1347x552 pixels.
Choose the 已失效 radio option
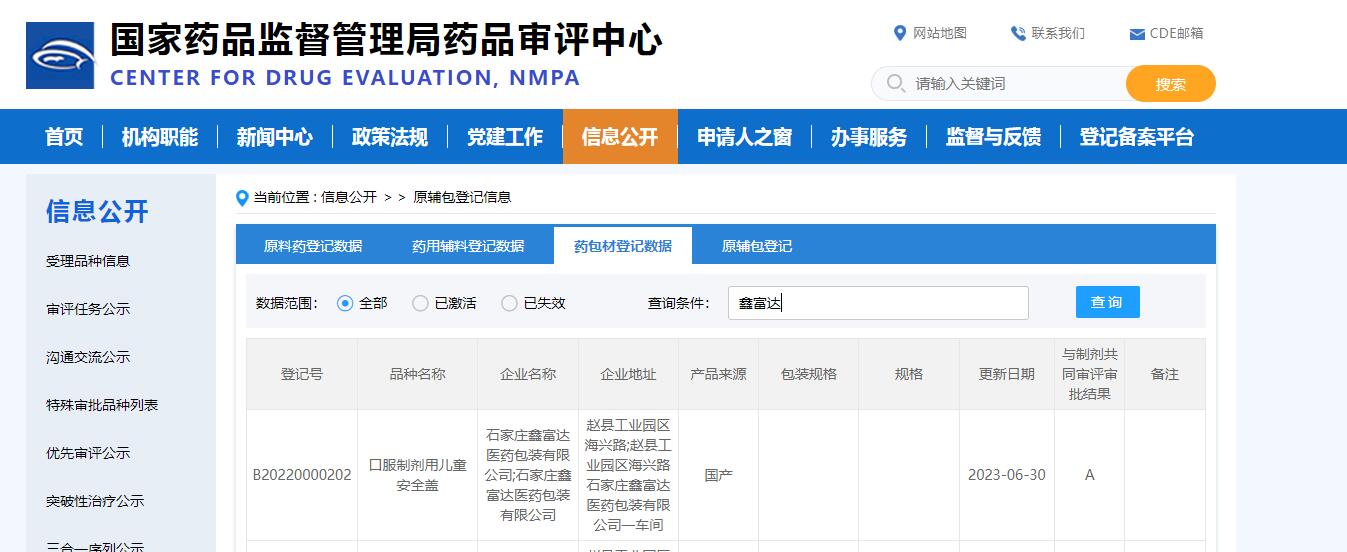coord(509,303)
